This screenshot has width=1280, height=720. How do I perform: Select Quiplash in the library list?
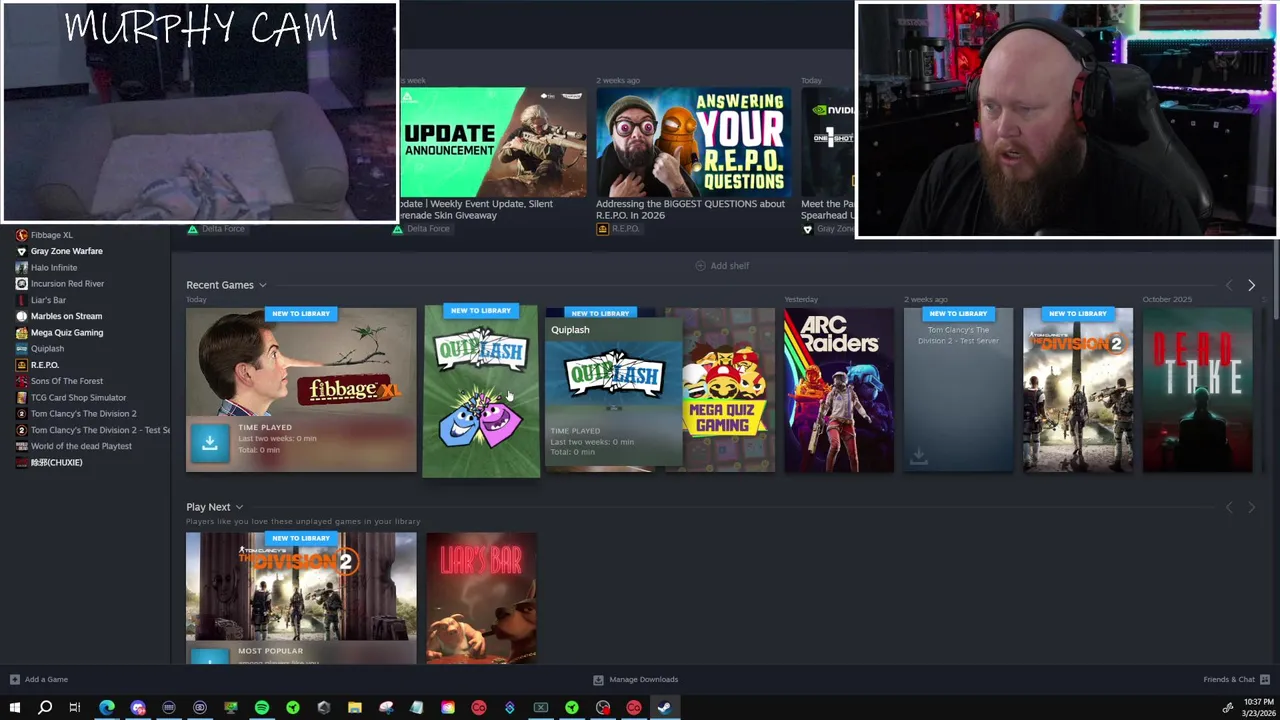[47, 349]
